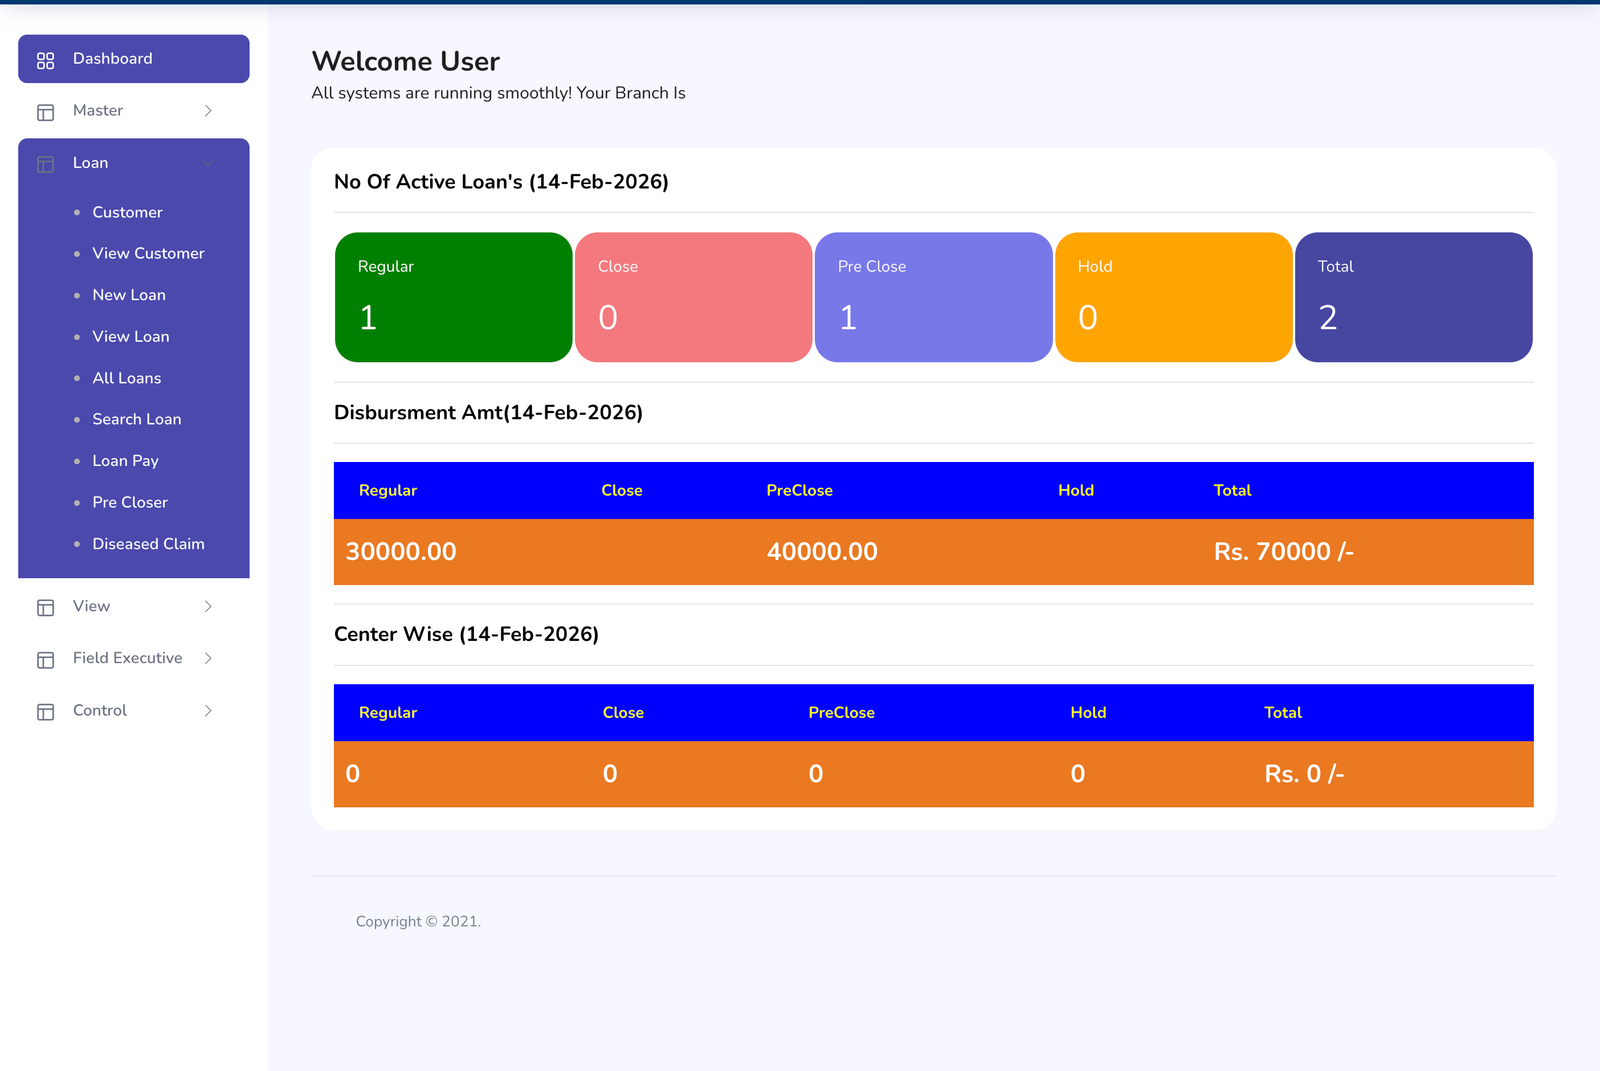Click the No Of Active Loan's heading
The width and height of the screenshot is (1600, 1071).
click(501, 182)
